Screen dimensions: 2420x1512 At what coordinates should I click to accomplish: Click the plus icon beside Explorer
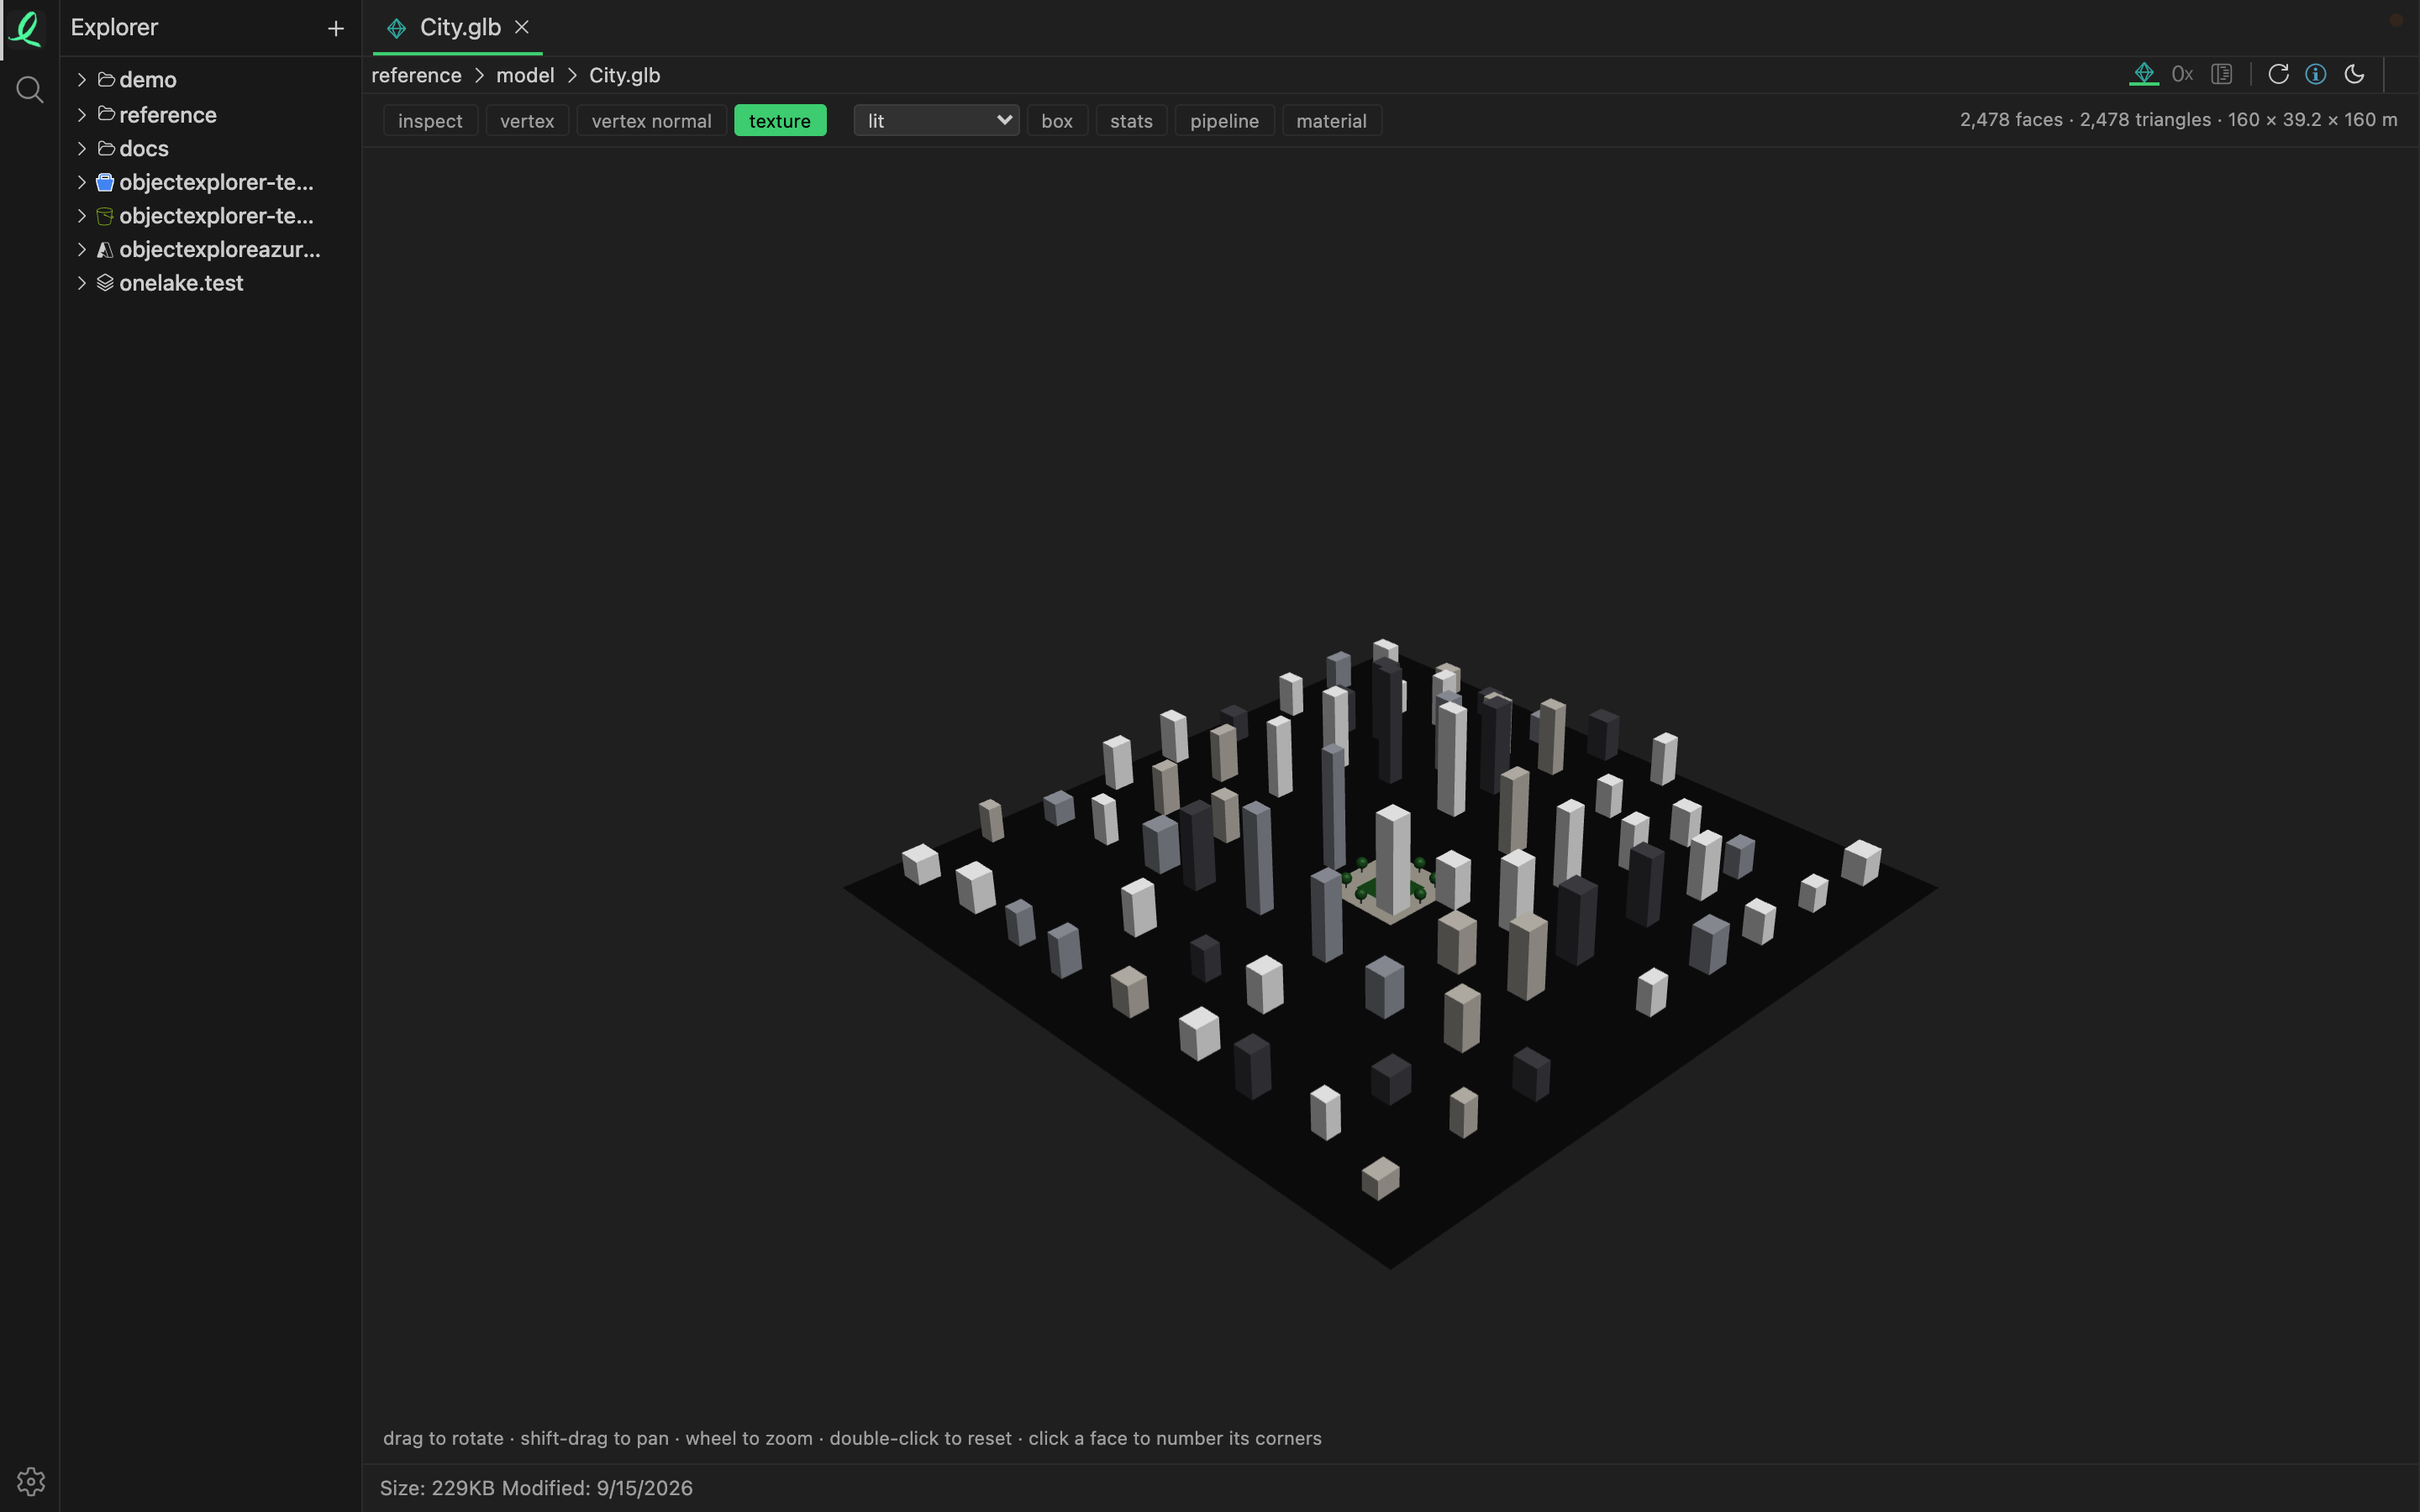(336, 29)
